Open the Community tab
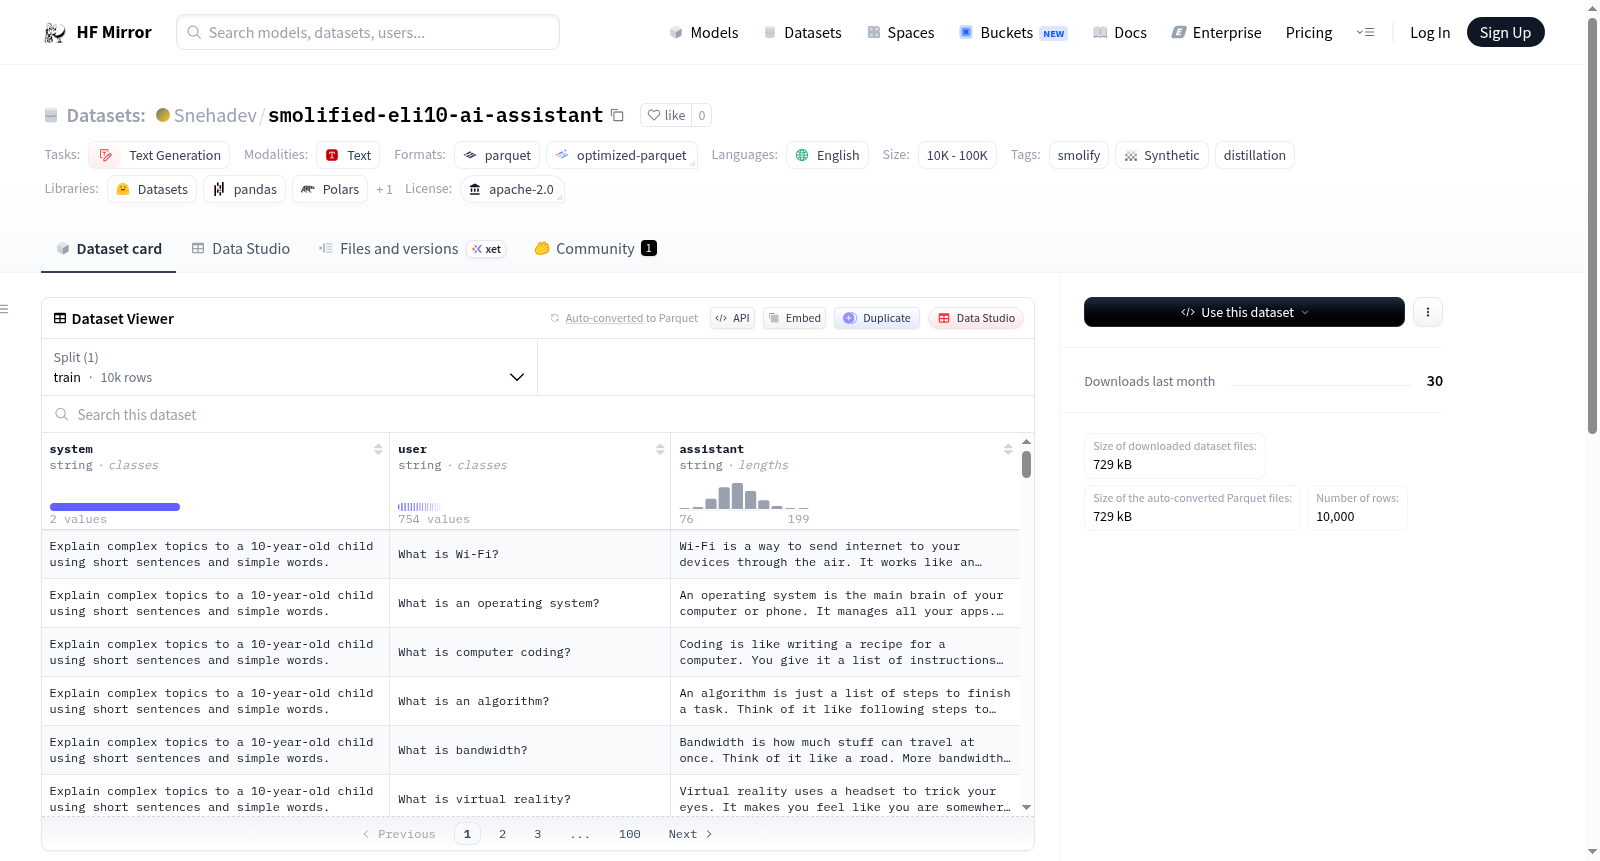The height and width of the screenshot is (861, 1600). click(595, 249)
